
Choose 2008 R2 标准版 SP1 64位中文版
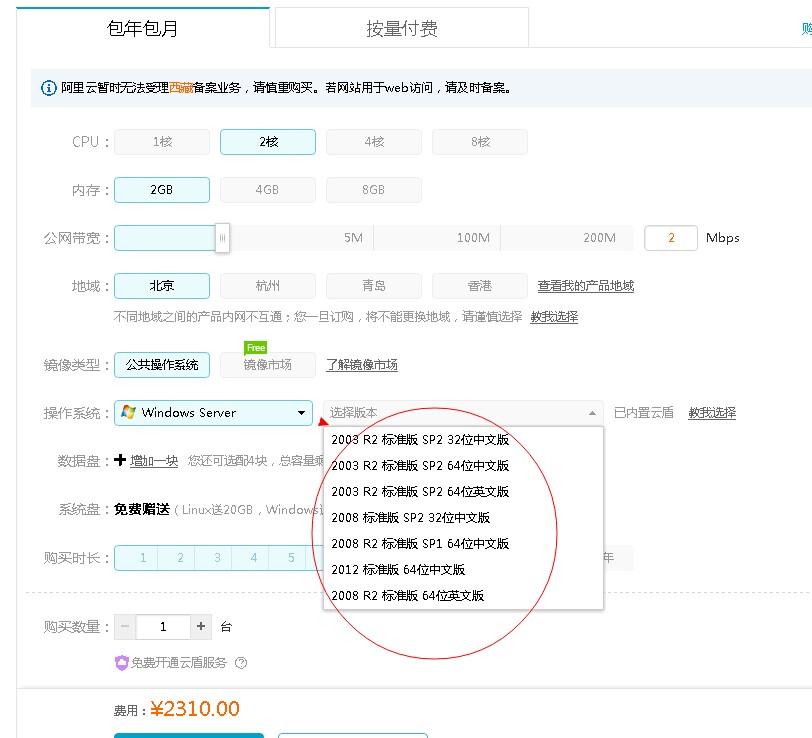pyautogui.click(x=463, y=544)
